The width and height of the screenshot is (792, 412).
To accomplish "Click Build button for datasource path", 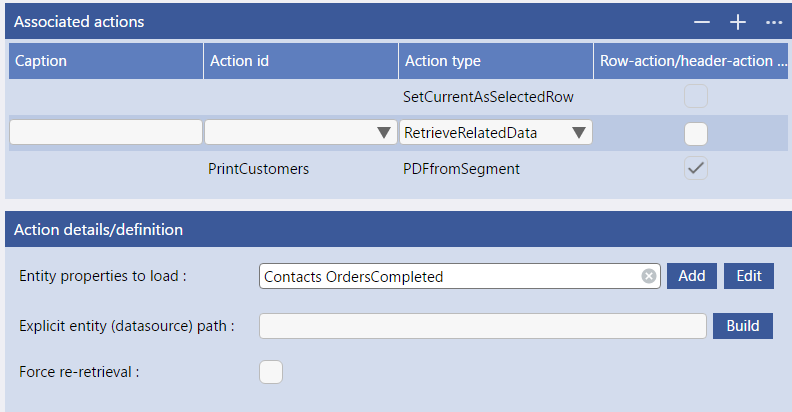I will tap(742, 326).
